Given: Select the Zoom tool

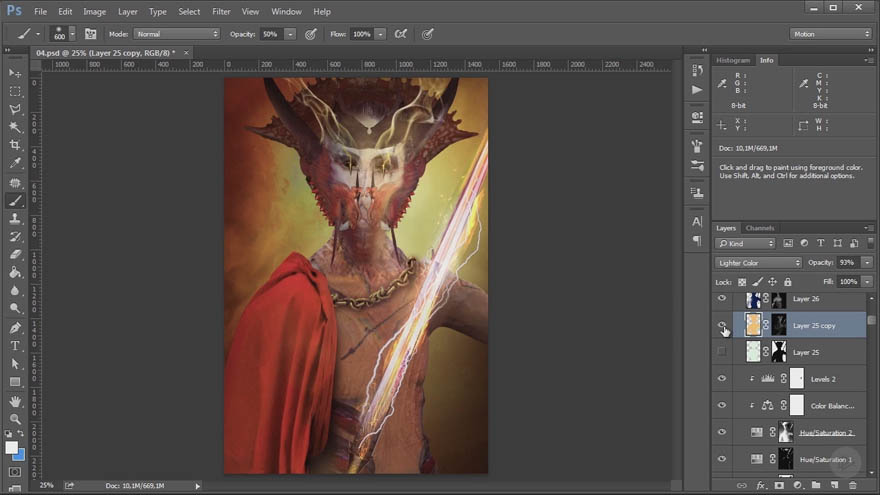Looking at the screenshot, I should pos(15,419).
